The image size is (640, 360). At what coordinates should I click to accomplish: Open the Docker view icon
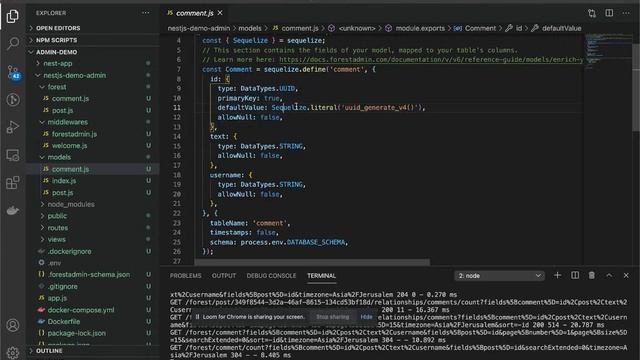[13, 211]
